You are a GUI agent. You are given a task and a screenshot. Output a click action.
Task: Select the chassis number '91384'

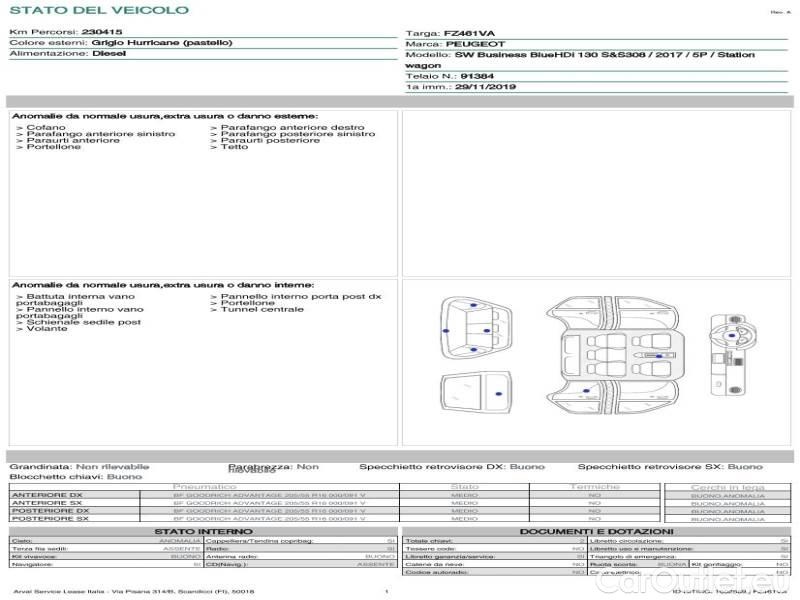pos(477,76)
